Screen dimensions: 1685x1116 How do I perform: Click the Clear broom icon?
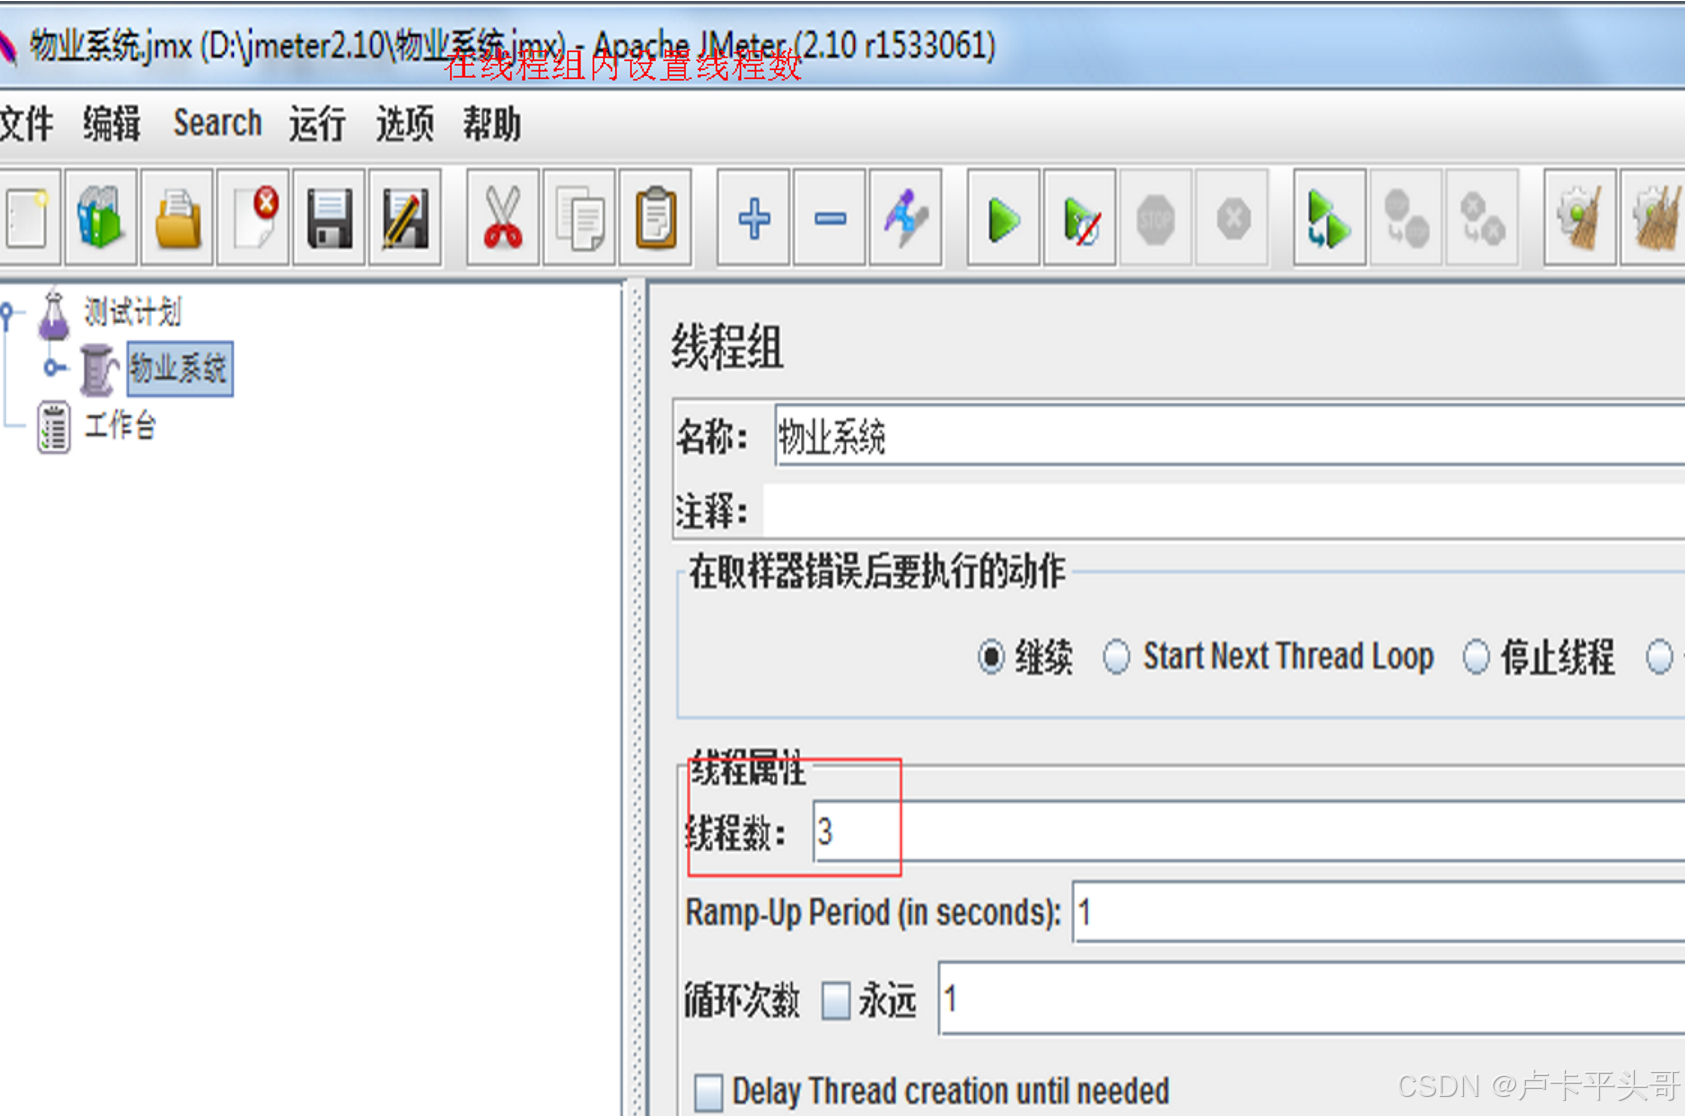pyautogui.click(x=1579, y=218)
